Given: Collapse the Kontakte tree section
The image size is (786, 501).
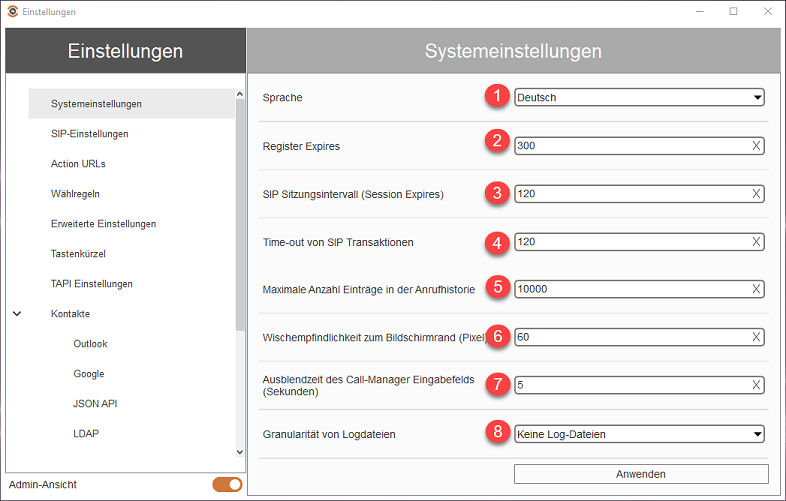Looking at the screenshot, I should pos(17,314).
